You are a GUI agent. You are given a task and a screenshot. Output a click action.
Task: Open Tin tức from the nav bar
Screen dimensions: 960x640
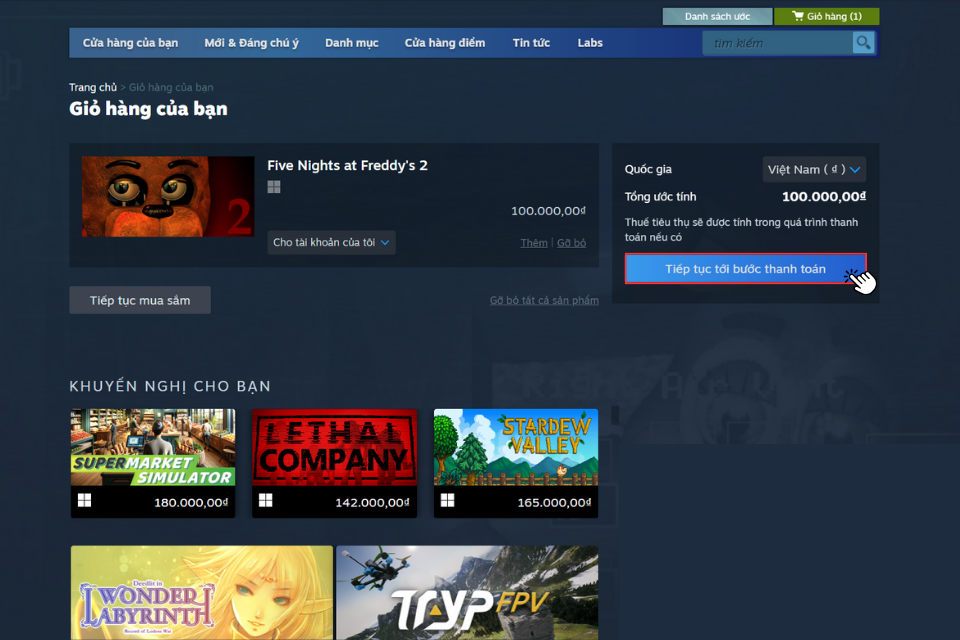[531, 43]
